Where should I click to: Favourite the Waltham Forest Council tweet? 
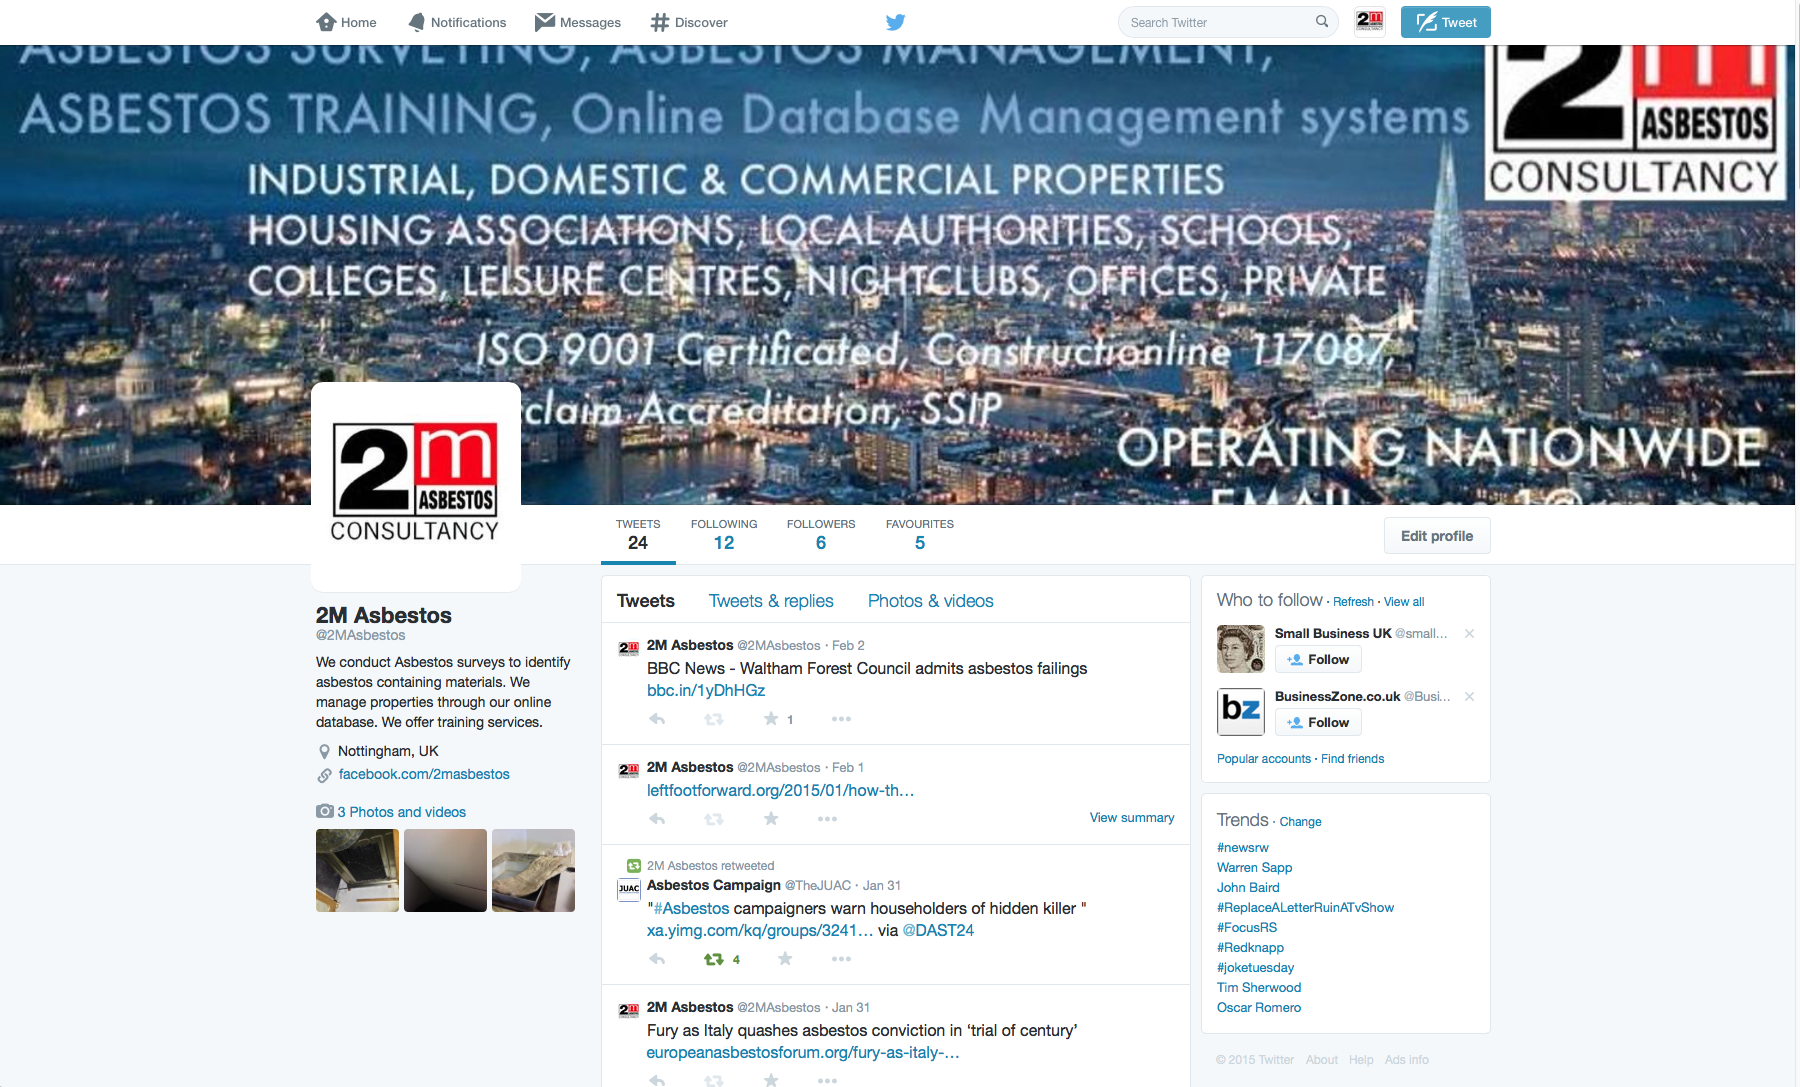click(771, 719)
